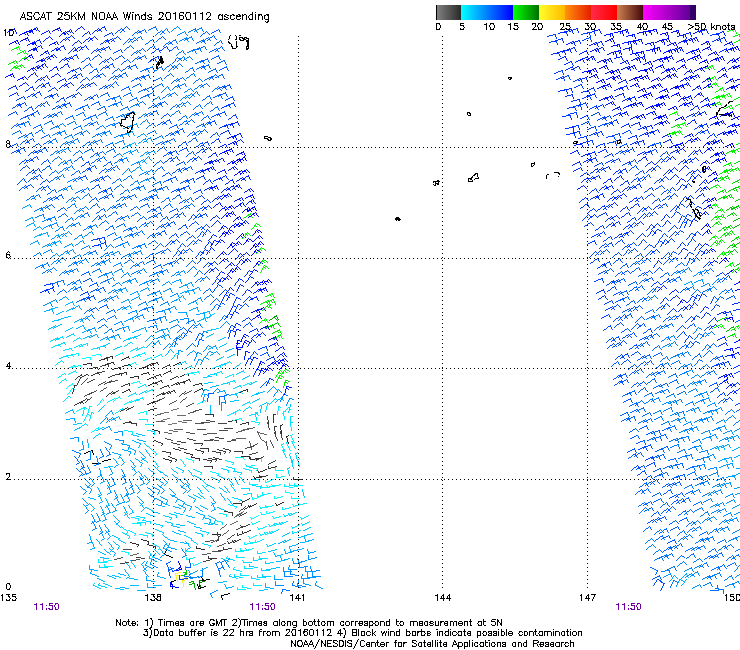The image size is (740, 650).
Task: Click the longitude '141' axis label
Action: [297, 598]
